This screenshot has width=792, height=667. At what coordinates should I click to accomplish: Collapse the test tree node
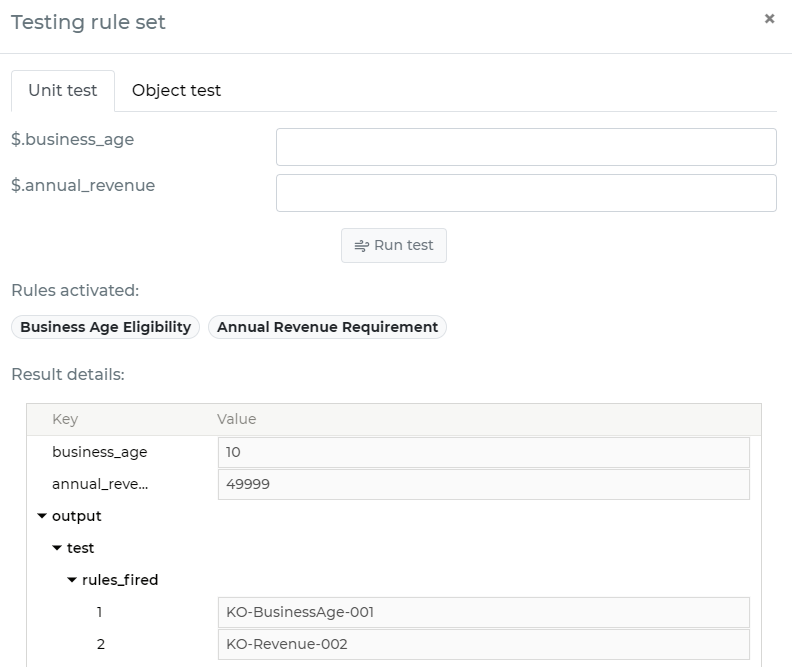(x=57, y=548)
